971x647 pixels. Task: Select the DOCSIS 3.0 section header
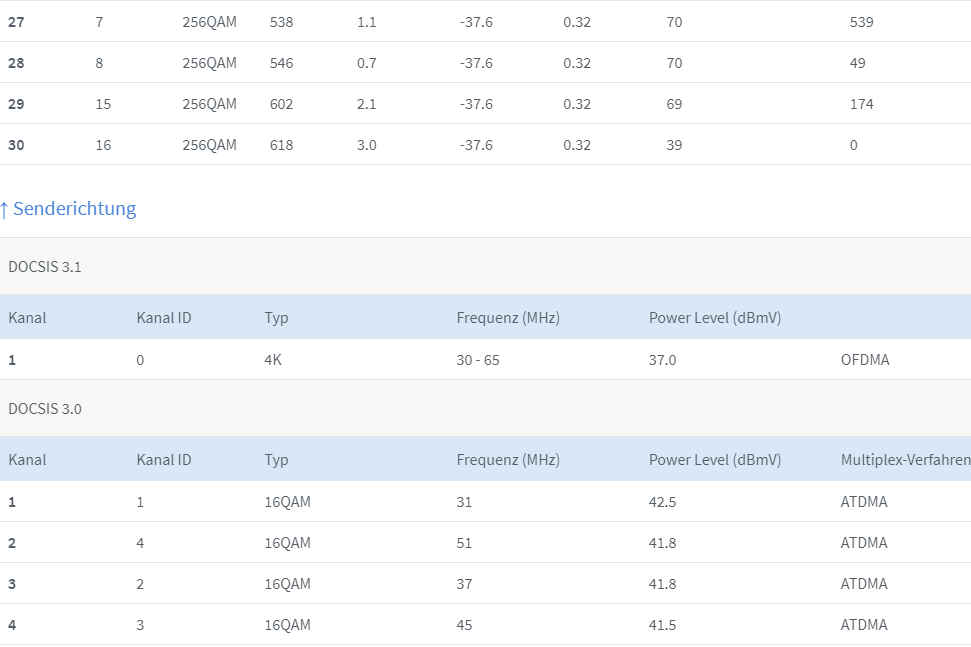click(x=486, y=409)
